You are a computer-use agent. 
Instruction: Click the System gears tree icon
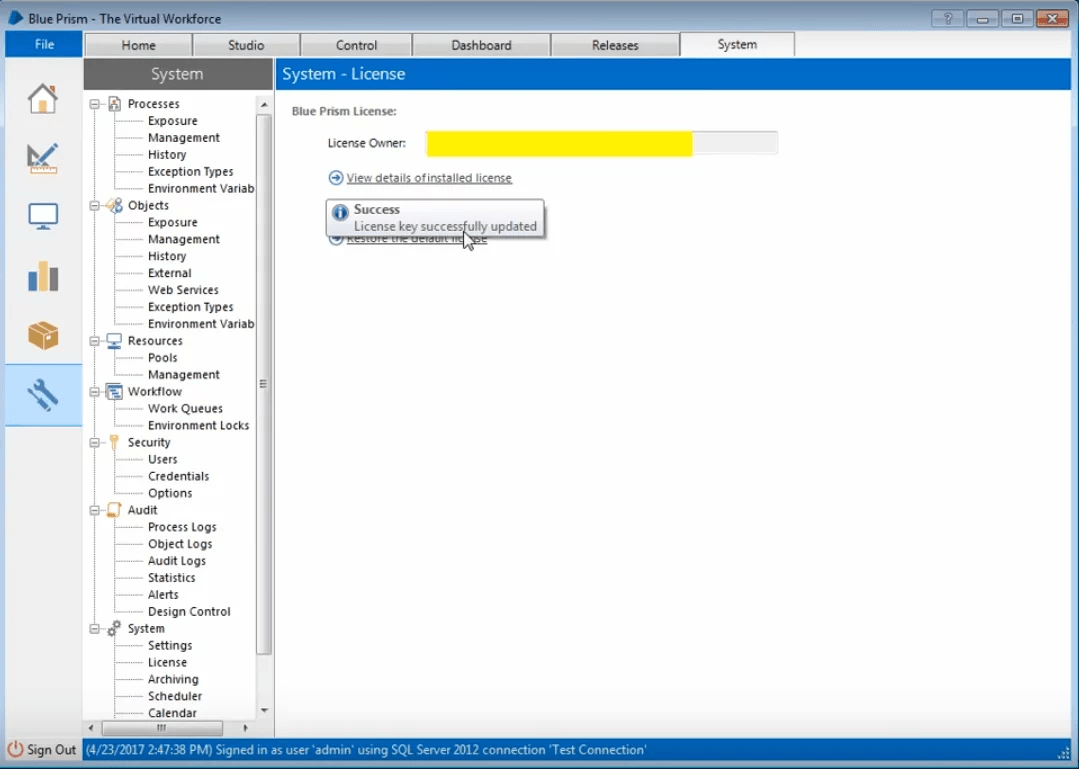coord(114,628)
